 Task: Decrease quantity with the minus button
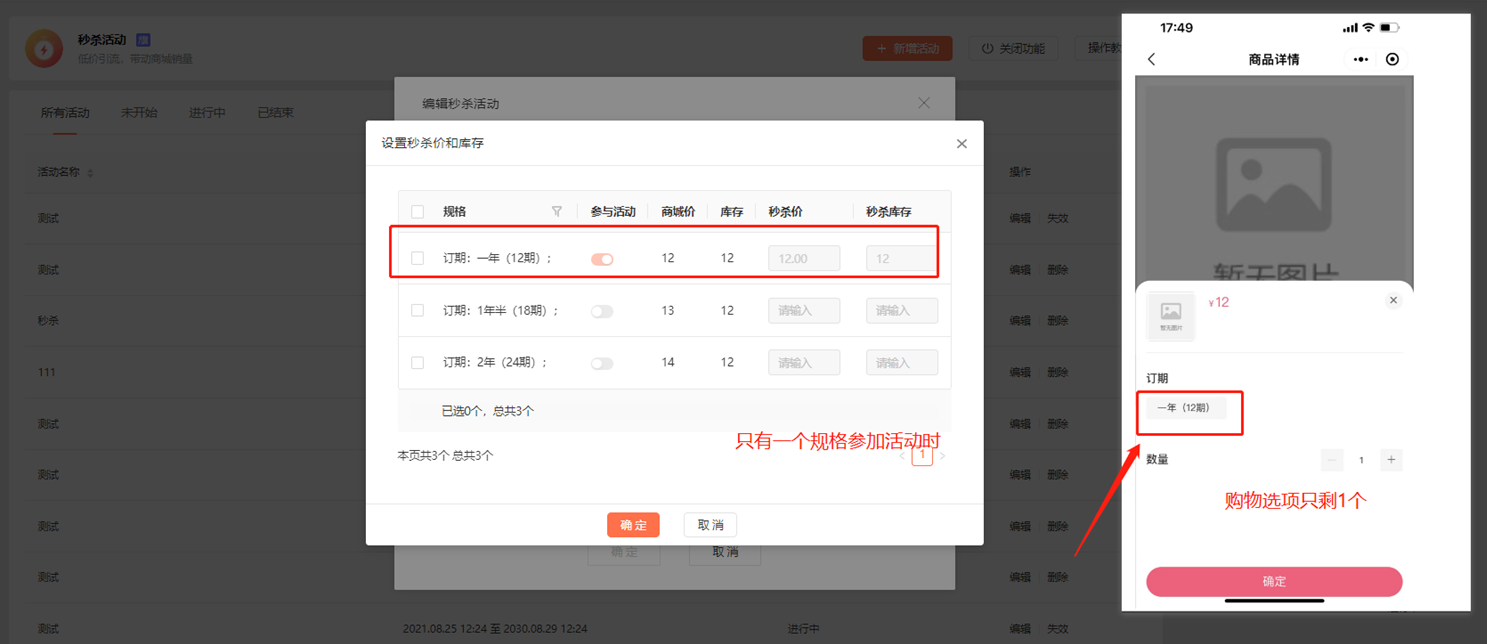1332,460
